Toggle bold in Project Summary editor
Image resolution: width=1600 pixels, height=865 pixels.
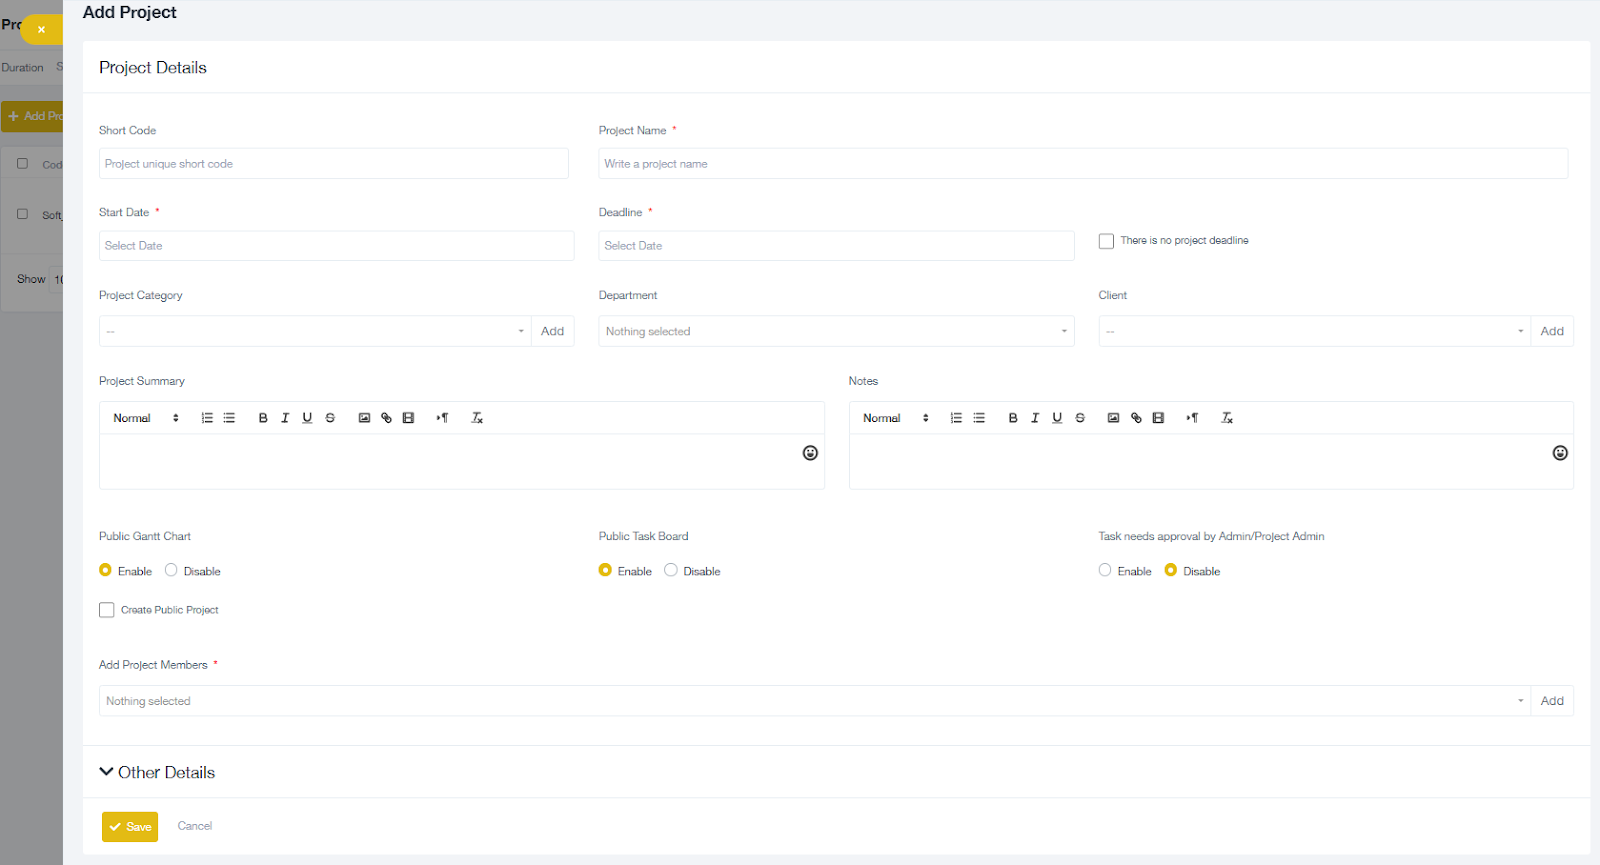263,418
